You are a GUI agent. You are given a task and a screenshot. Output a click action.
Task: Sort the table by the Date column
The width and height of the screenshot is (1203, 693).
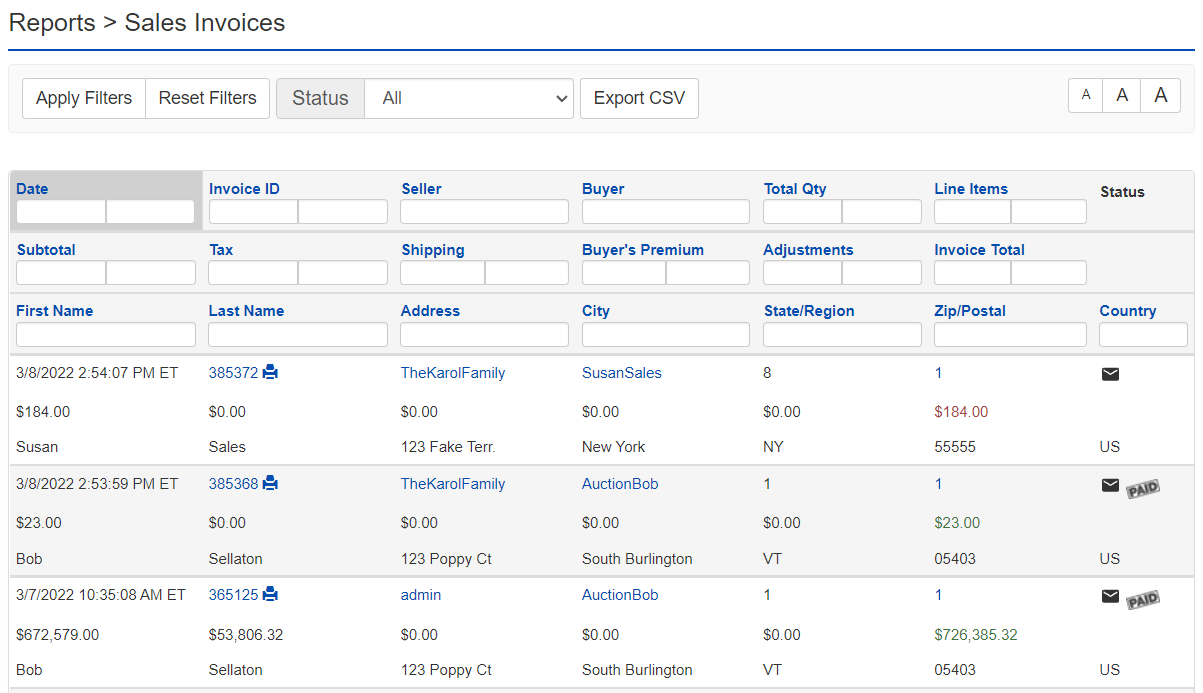click(x=31, y=188)
